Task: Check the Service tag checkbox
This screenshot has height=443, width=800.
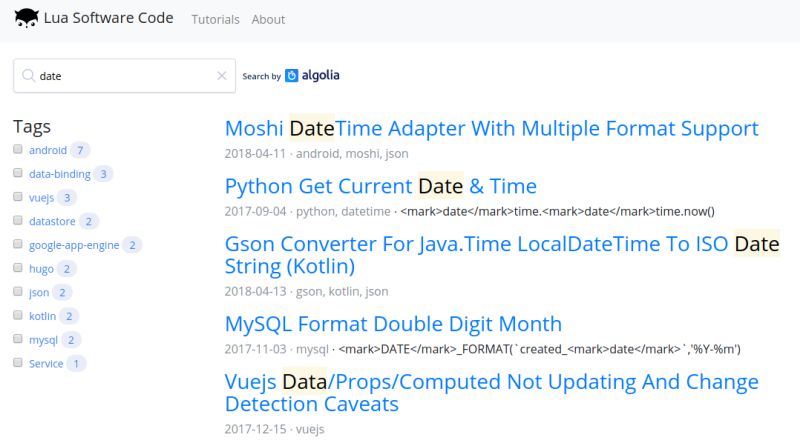Action: point(18,362)
